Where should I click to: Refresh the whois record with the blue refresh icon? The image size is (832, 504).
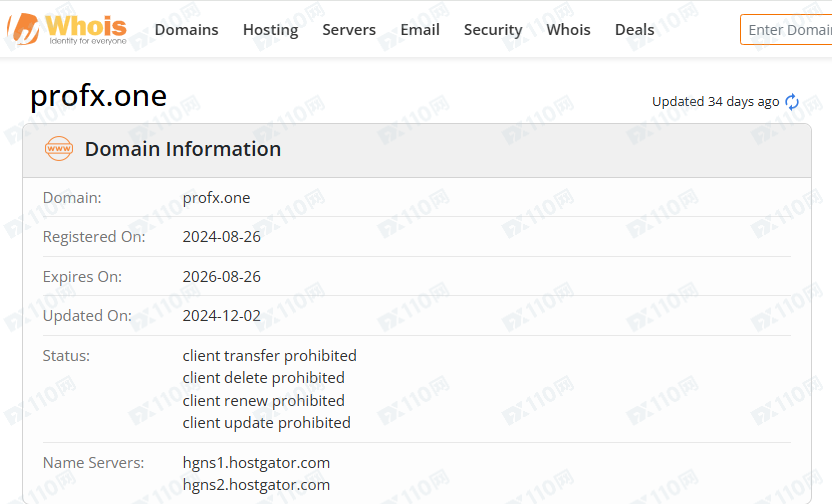[792, 102]
